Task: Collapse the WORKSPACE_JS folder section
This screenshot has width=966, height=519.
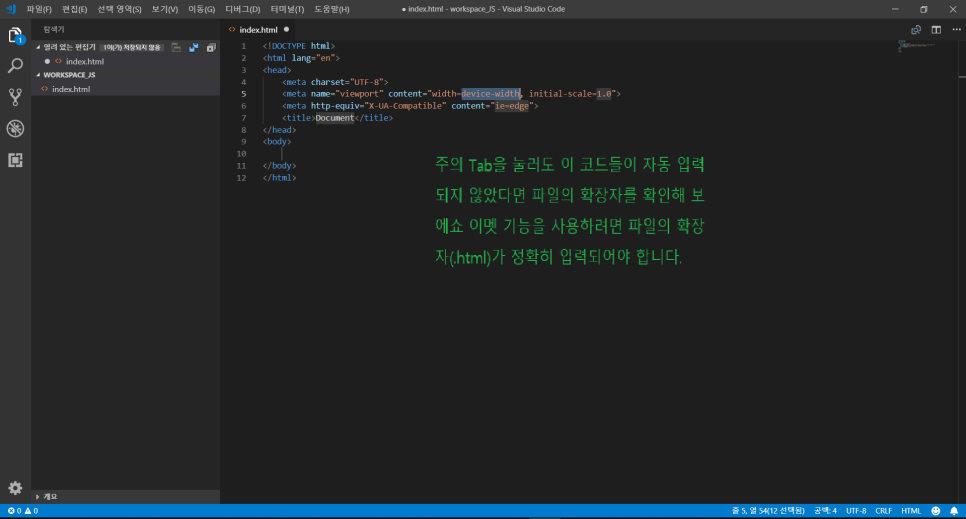Action: coord(38,75)
